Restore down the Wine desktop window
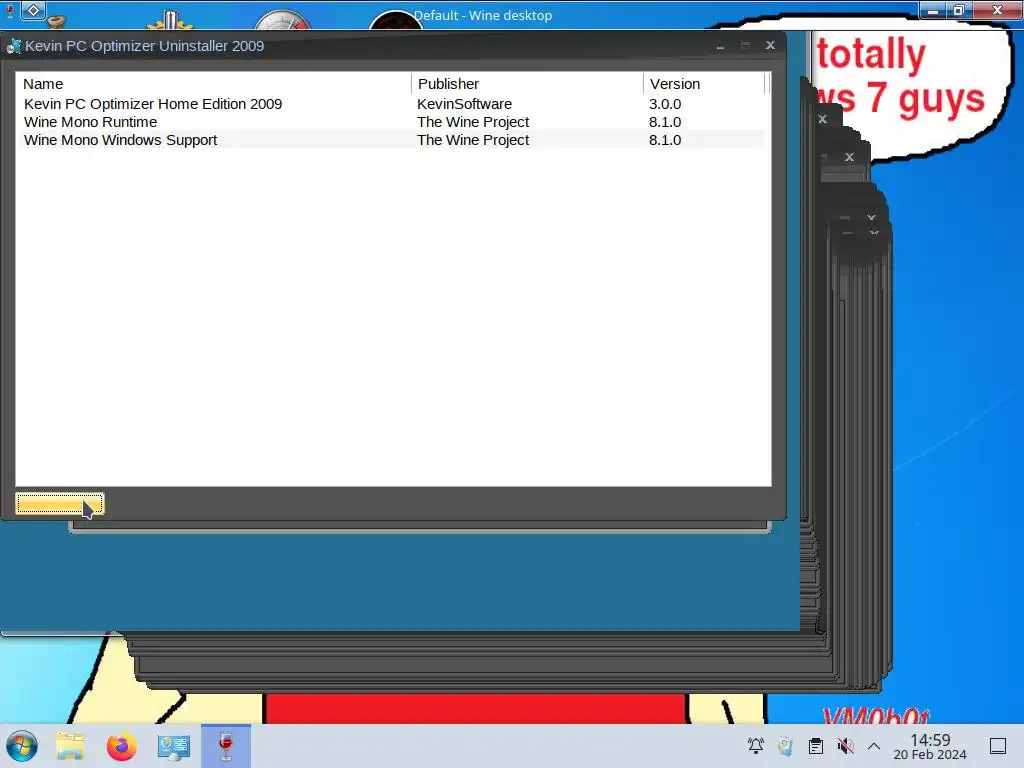1024x768 pixels. coord(959,10)
